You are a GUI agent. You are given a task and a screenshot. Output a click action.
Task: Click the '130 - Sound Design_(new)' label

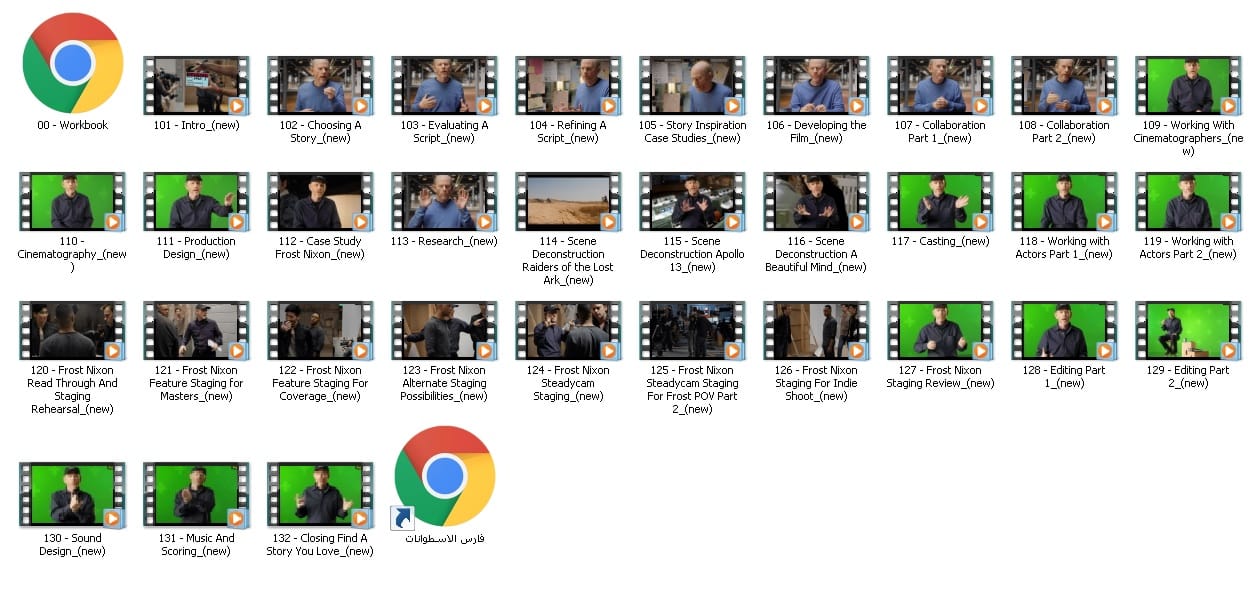click(x=72, y=545)
